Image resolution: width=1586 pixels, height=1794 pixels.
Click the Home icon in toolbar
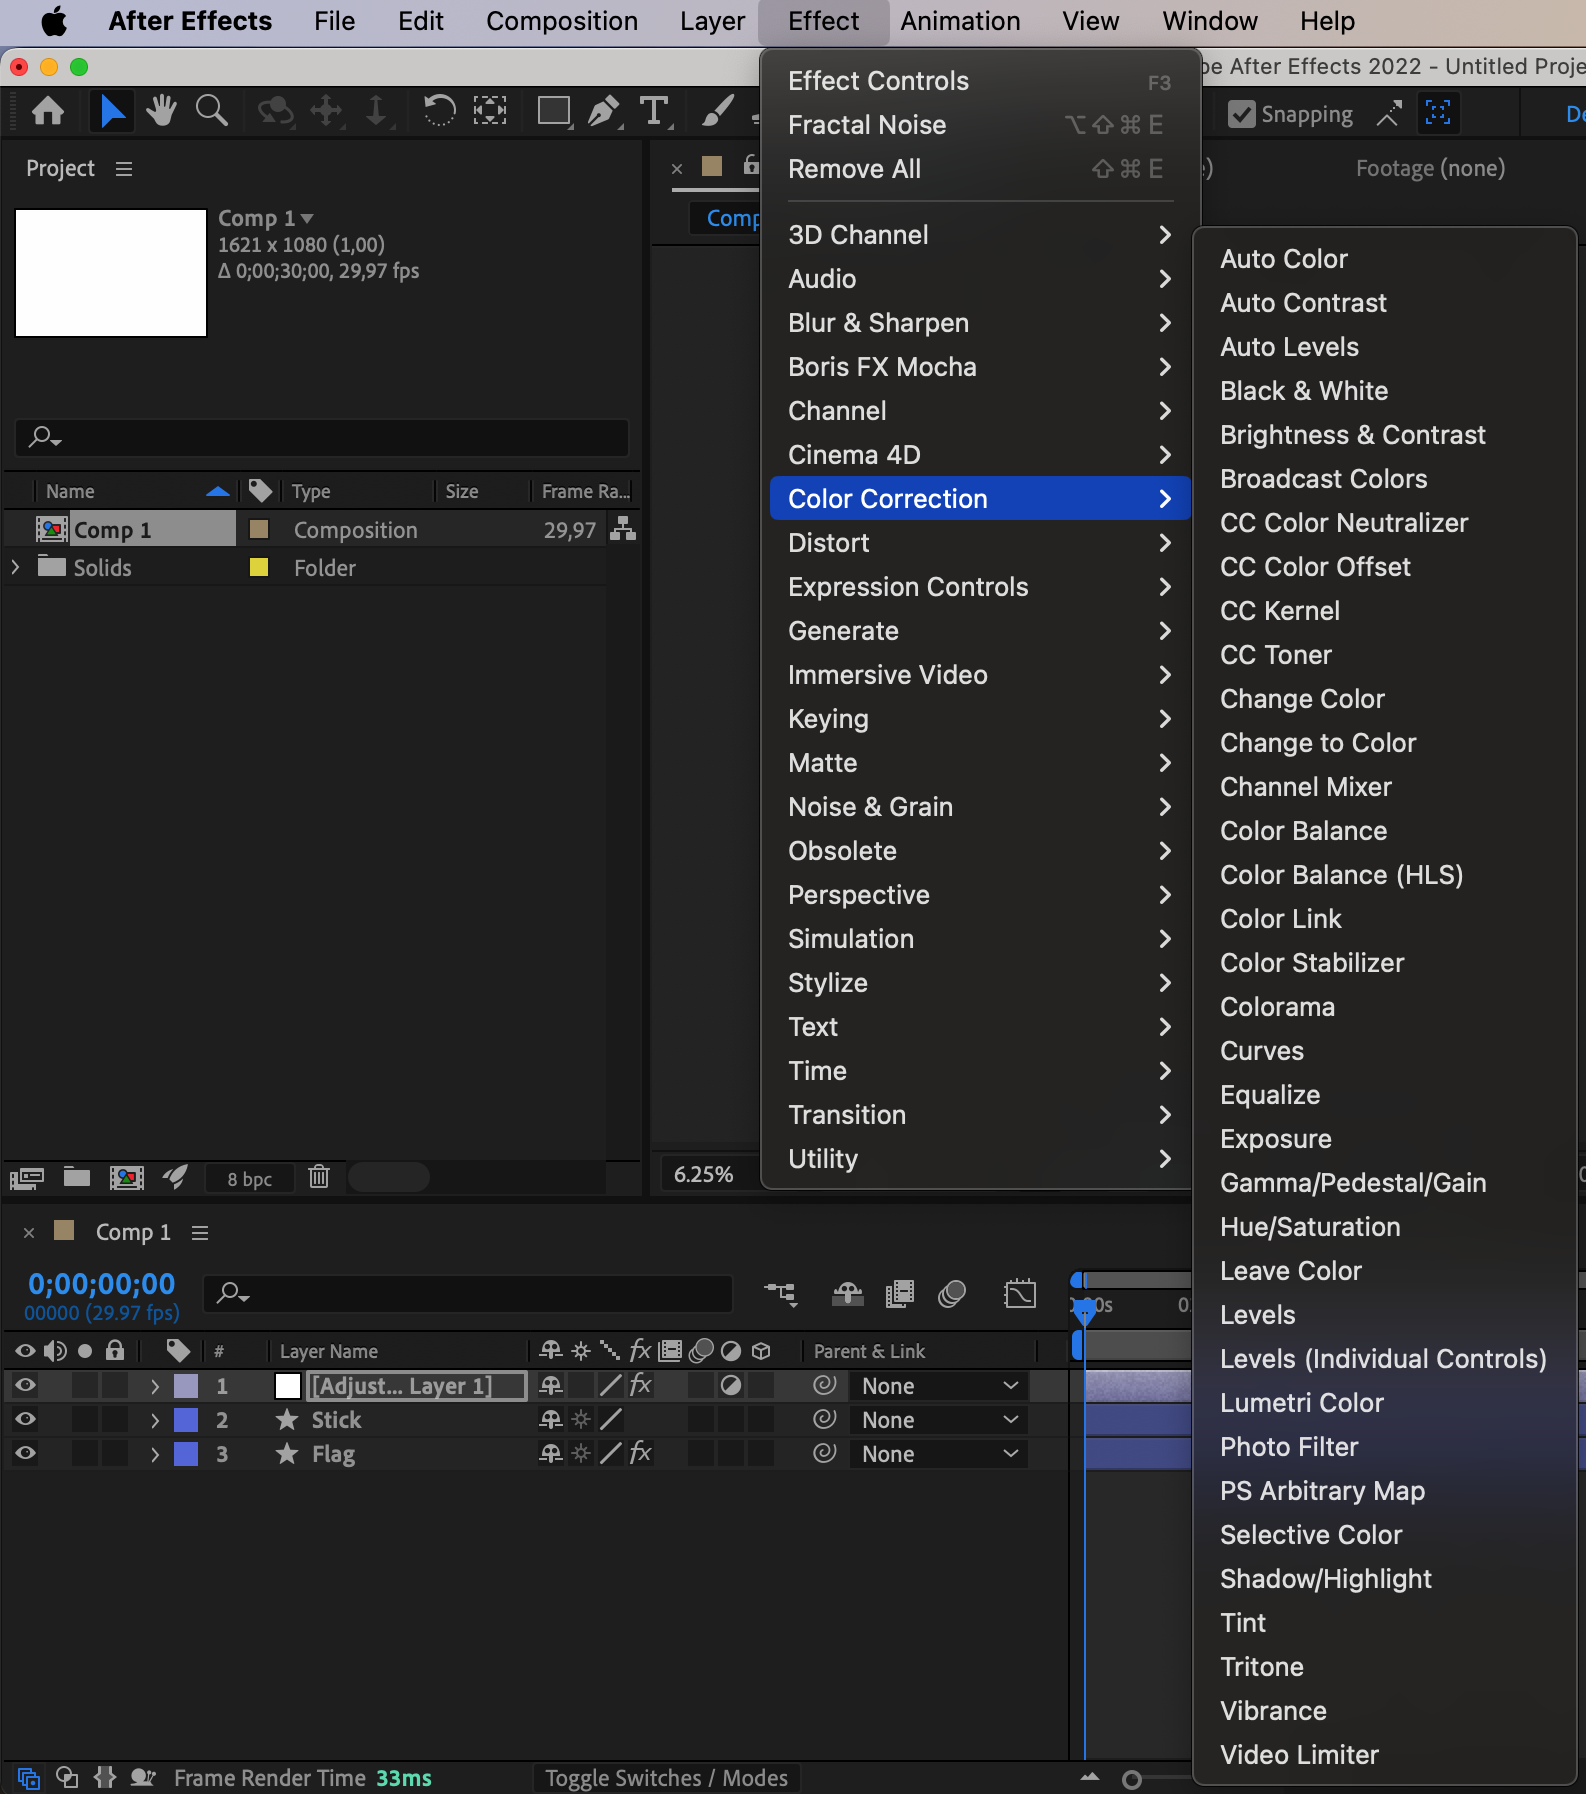pos(48,111)
